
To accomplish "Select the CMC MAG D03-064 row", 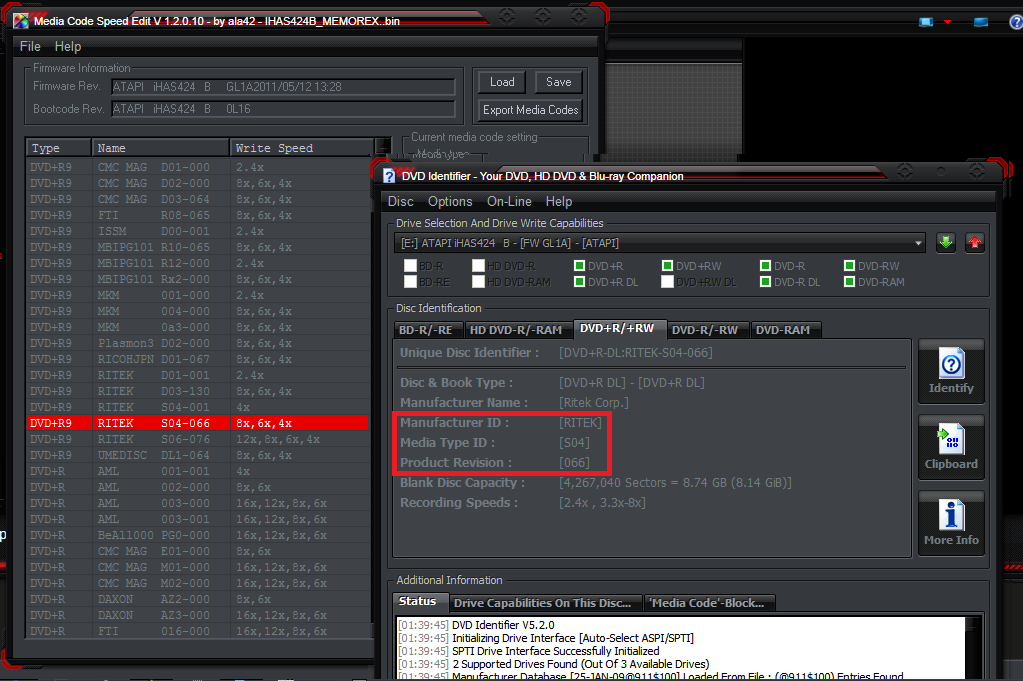I will [198, 200].
